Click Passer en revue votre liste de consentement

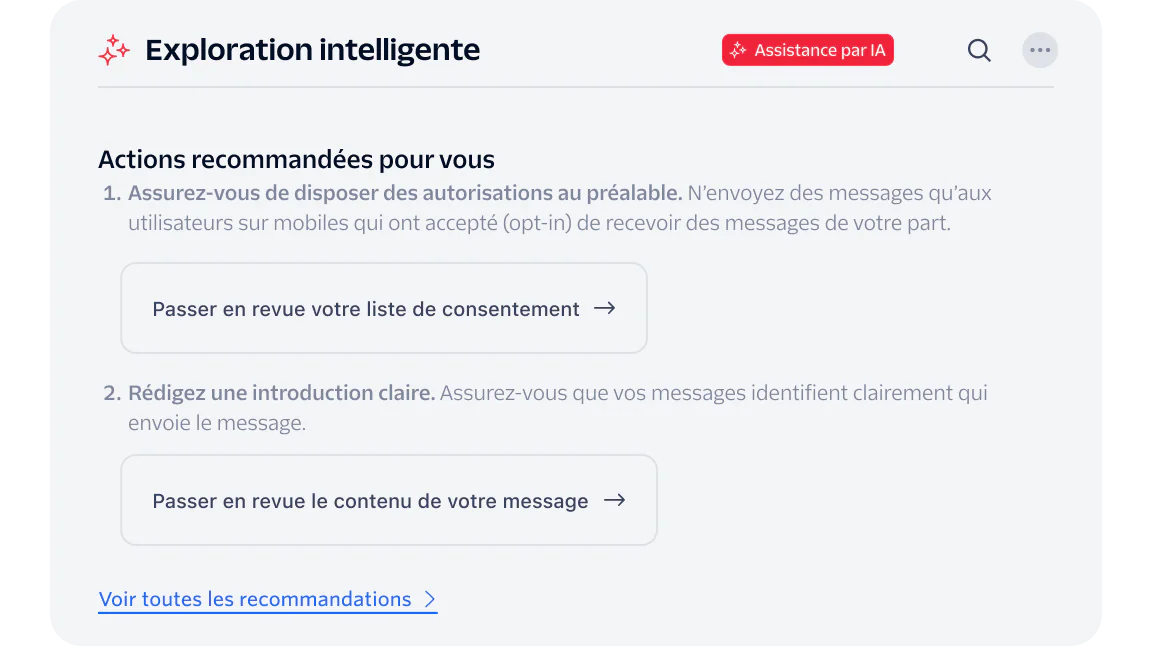tap(383, 308)
